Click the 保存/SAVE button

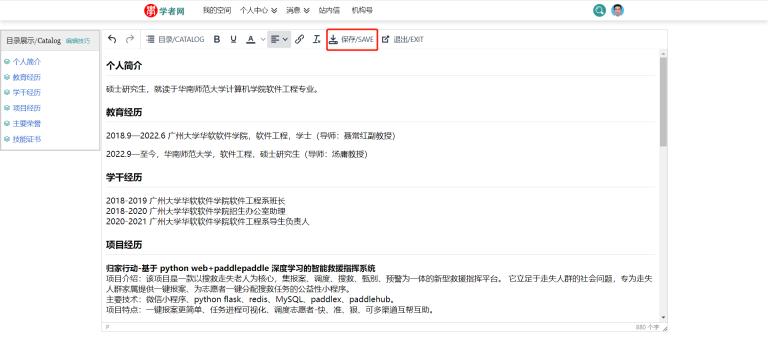[352, 39]
